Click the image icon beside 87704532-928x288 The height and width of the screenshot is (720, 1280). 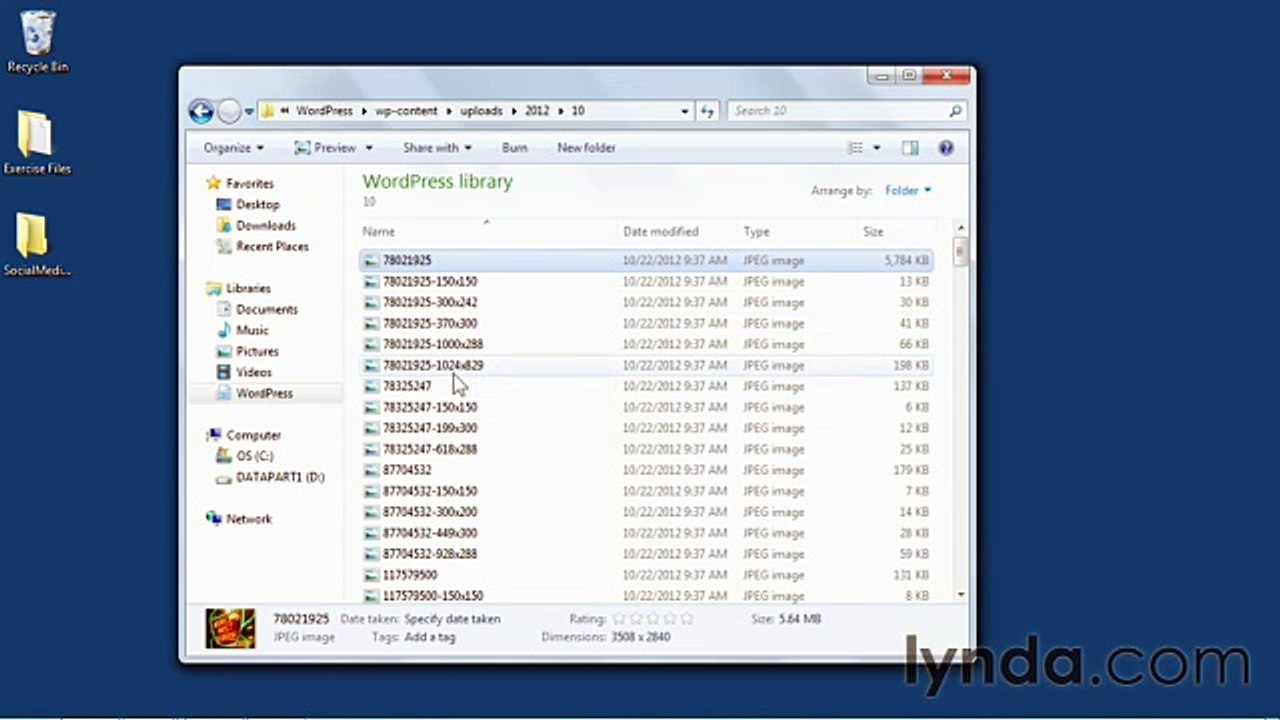pyautogui.click(x=371, y=554)
